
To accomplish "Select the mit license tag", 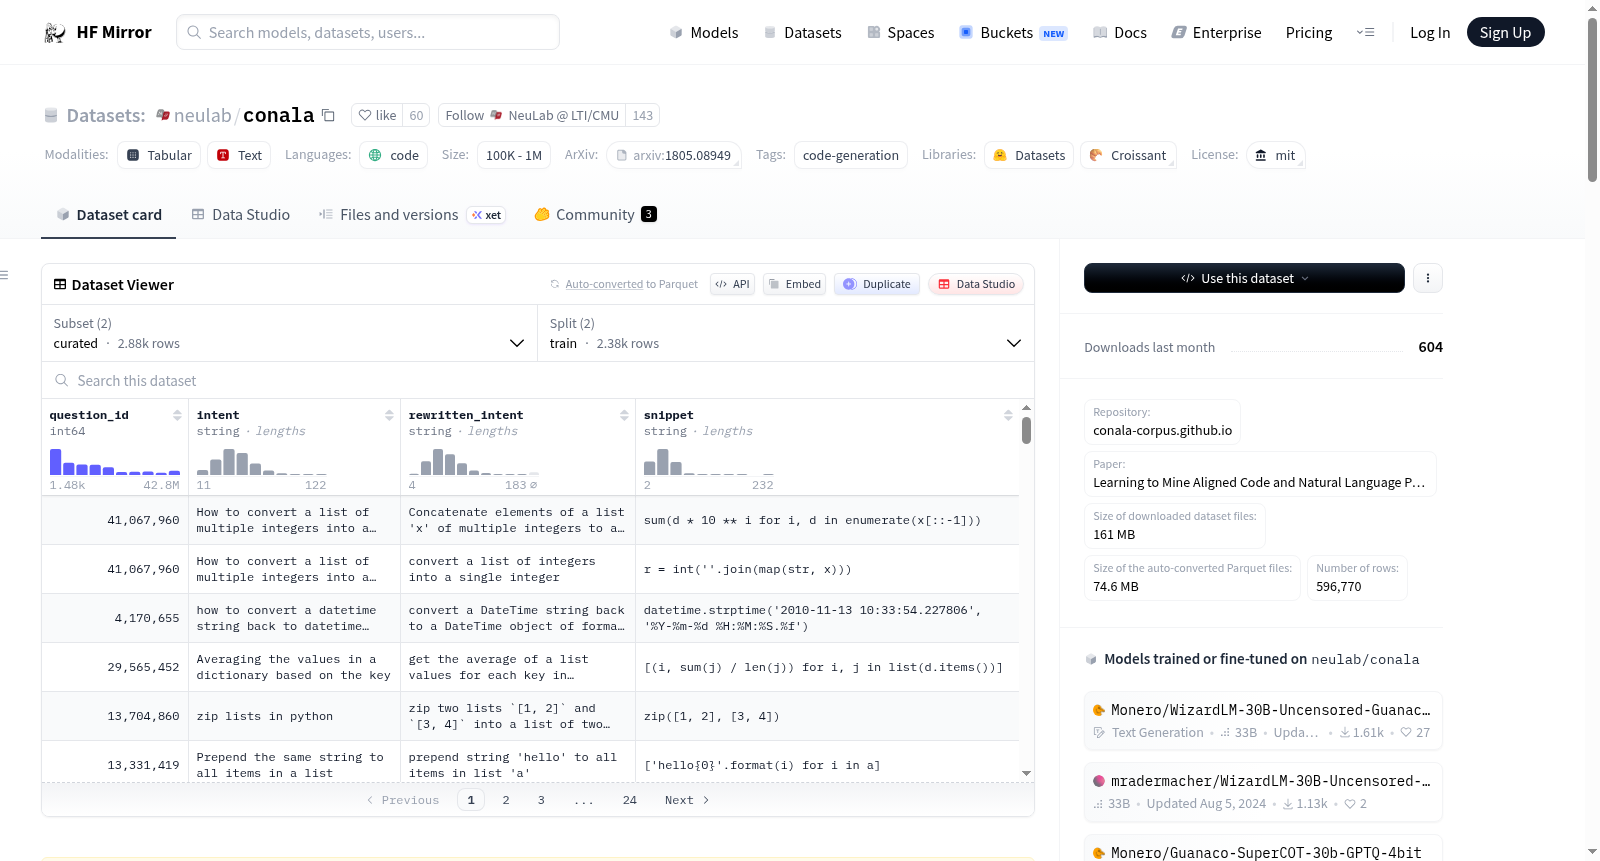I will (1275, 156).
